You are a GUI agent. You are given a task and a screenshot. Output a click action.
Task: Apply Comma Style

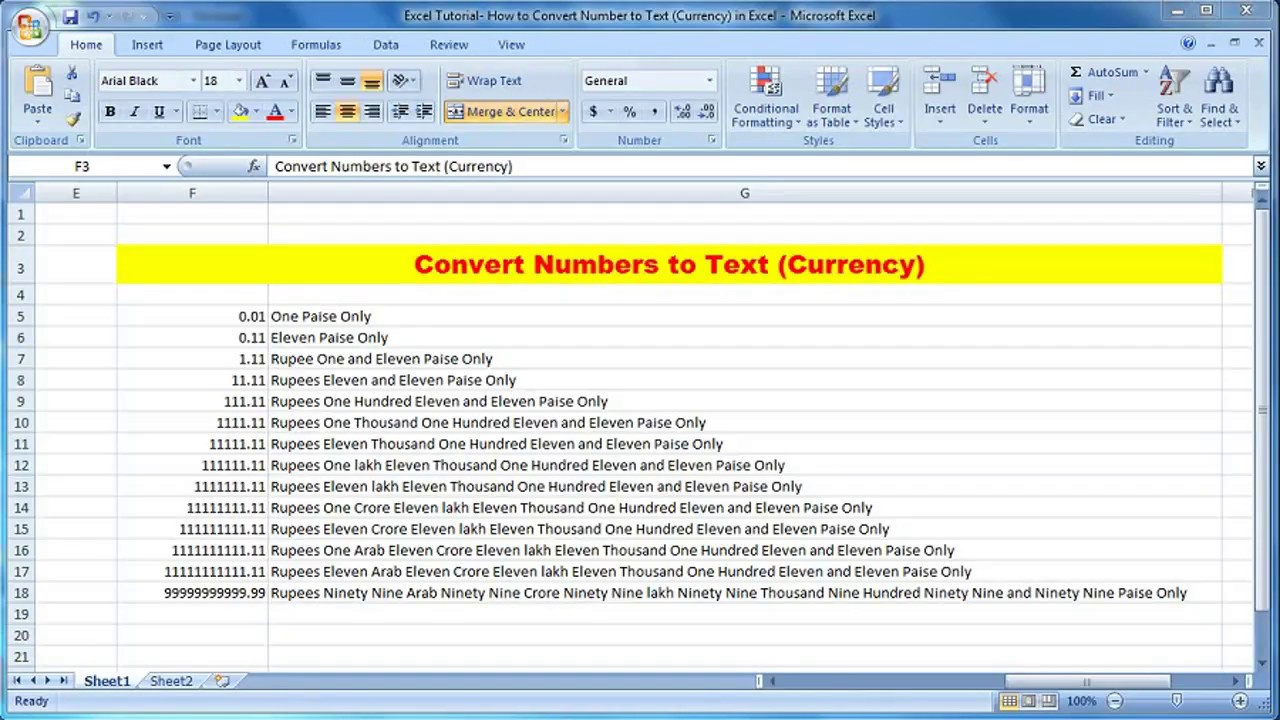[654, 112]
